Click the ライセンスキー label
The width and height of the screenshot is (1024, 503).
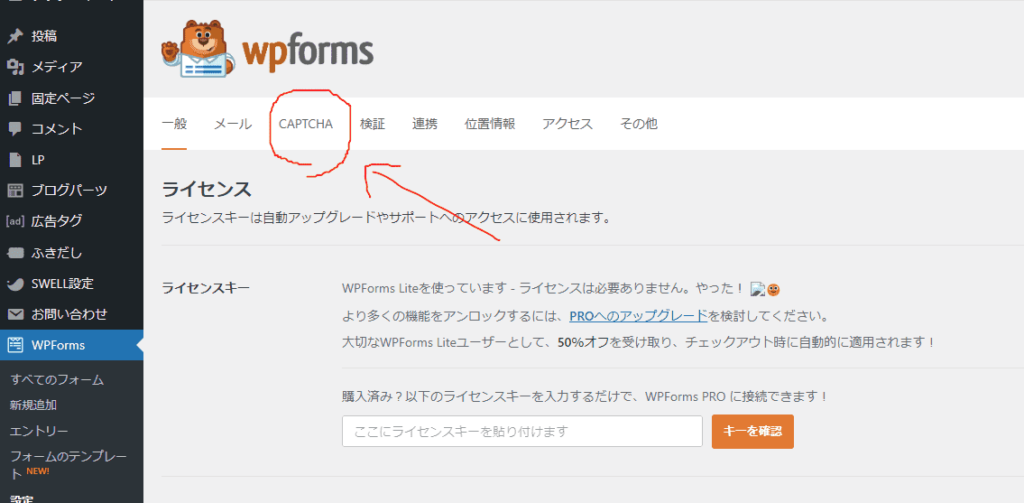(206, 288)
